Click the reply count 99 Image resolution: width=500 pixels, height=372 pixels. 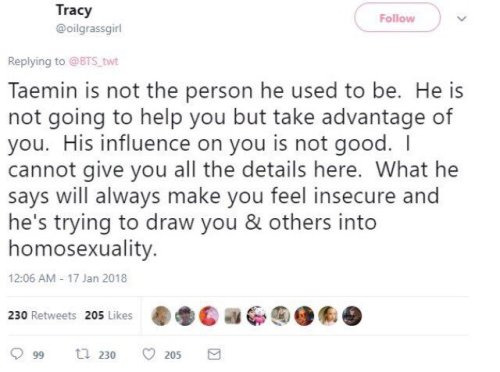[x=38, y=355]
